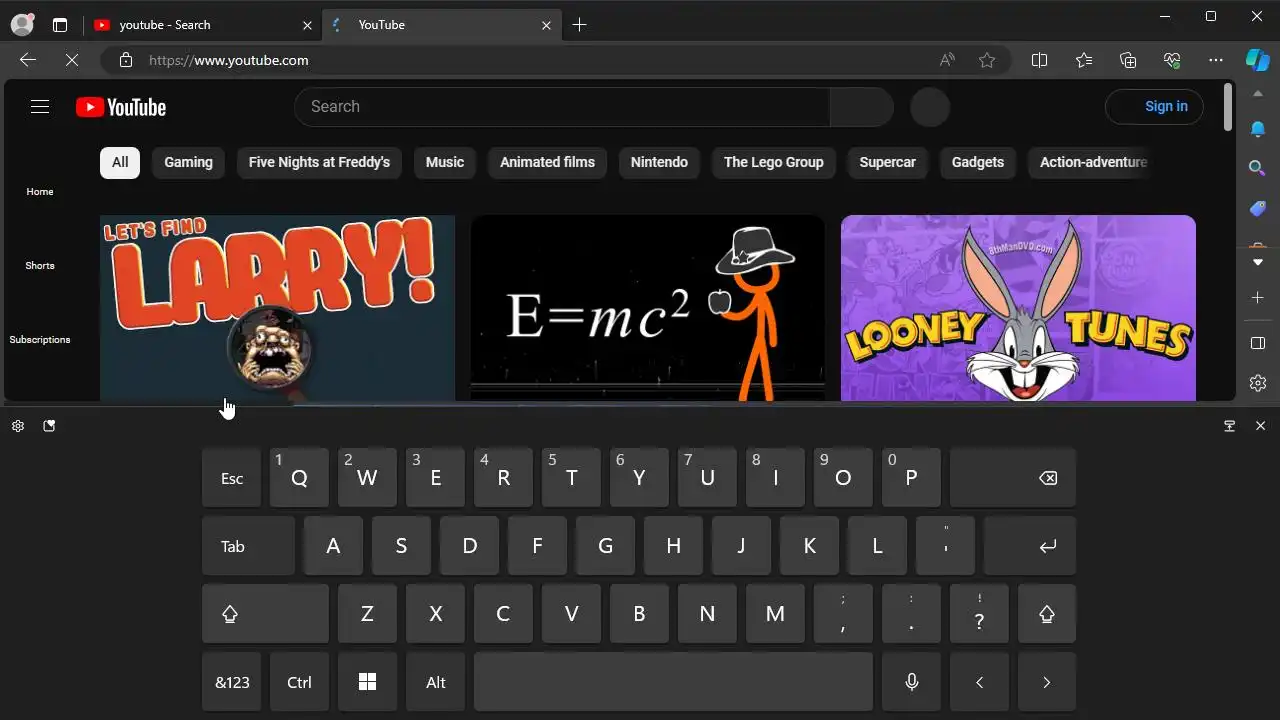1280x720 pixels.
Task: Activate the Read aloud icon
Action: pyautogui.click(x=947, y=60)
